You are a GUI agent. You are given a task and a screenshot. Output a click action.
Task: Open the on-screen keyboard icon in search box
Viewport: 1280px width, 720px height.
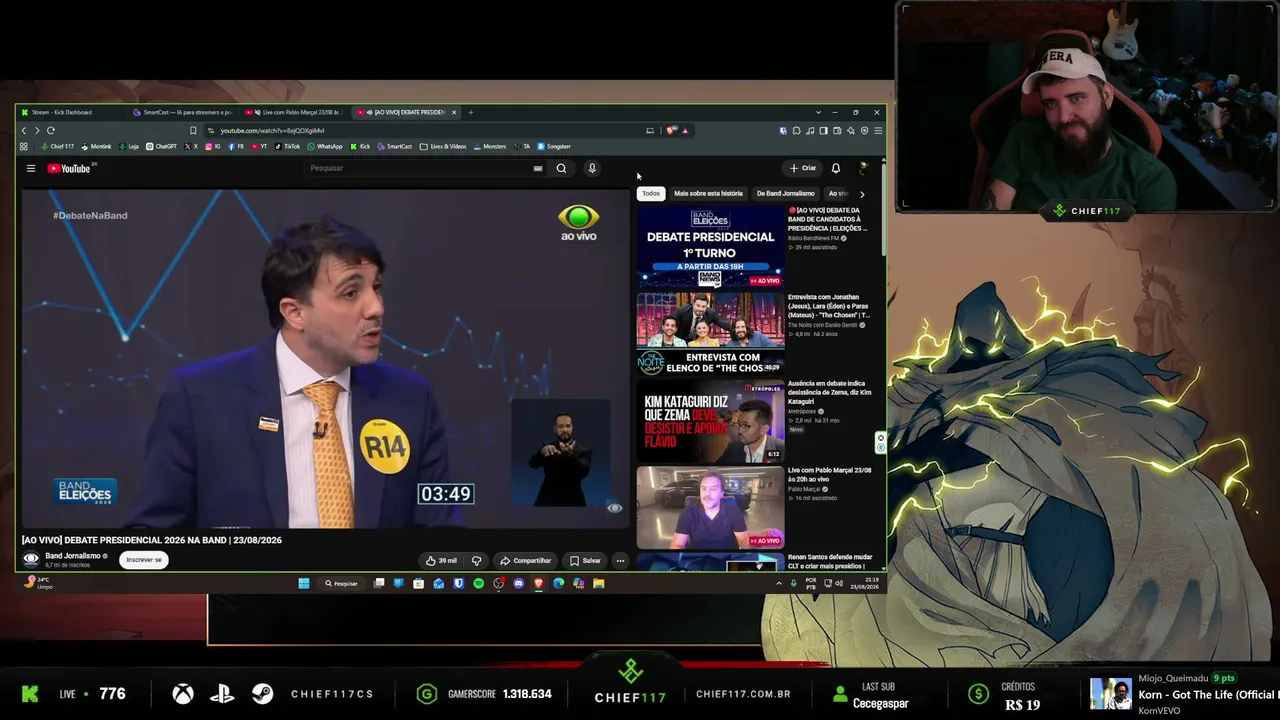pyautogui.click(x=538, y=168)
